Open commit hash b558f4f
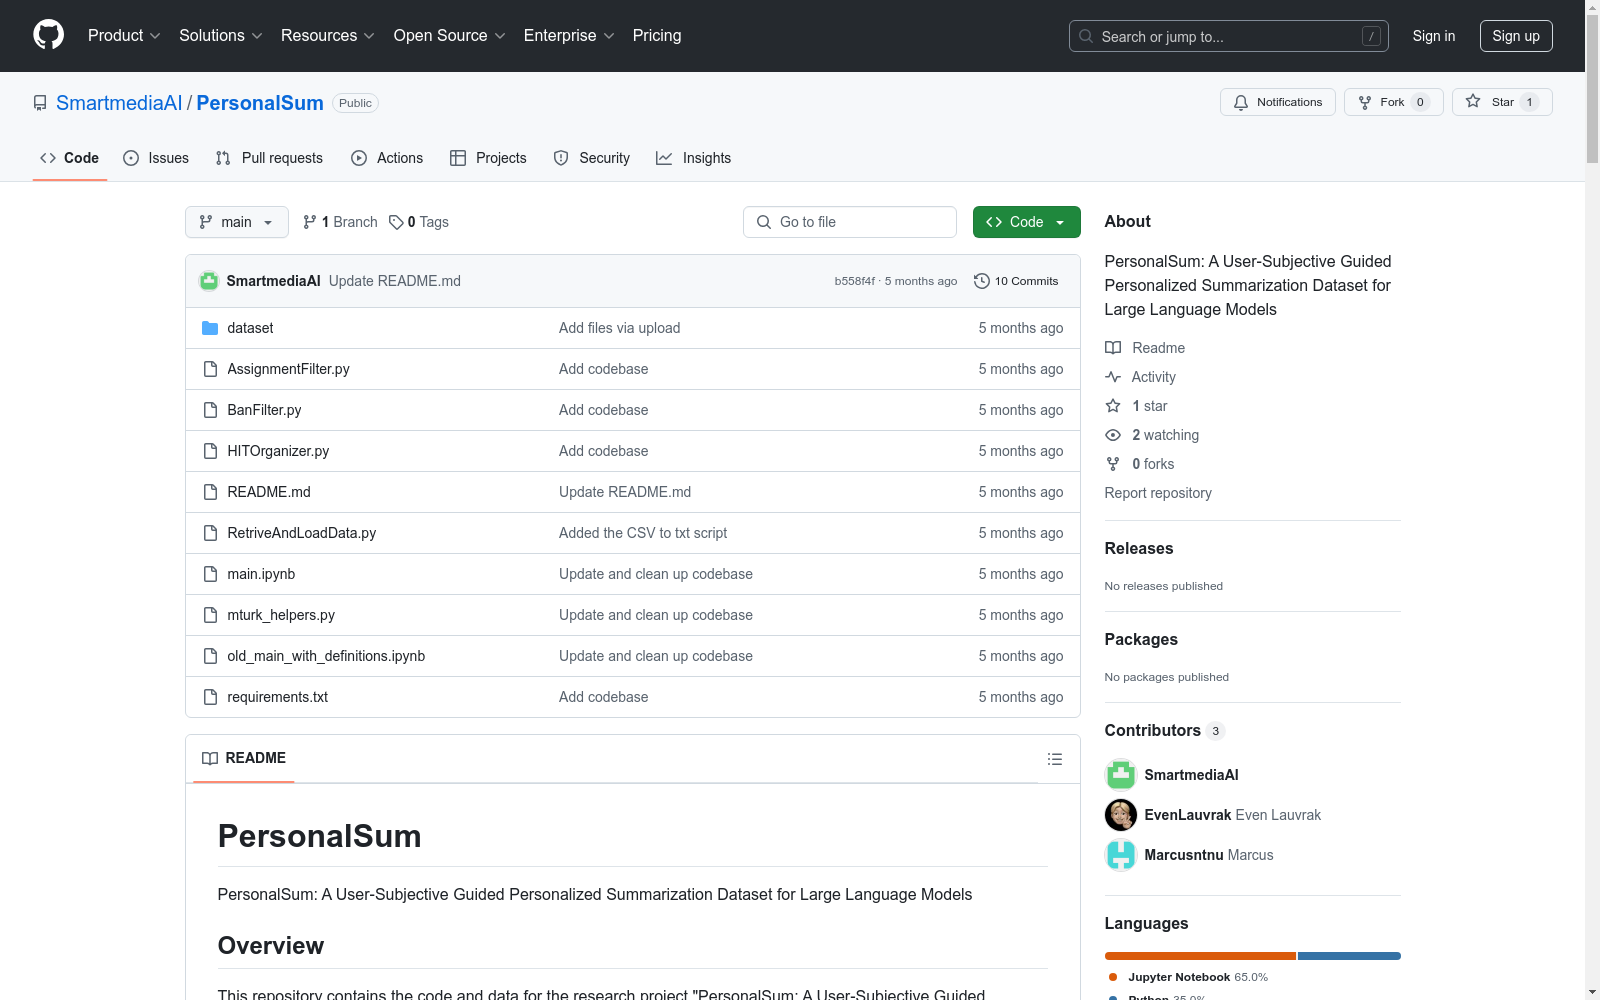1600x1000 pixels. point(855,281)
